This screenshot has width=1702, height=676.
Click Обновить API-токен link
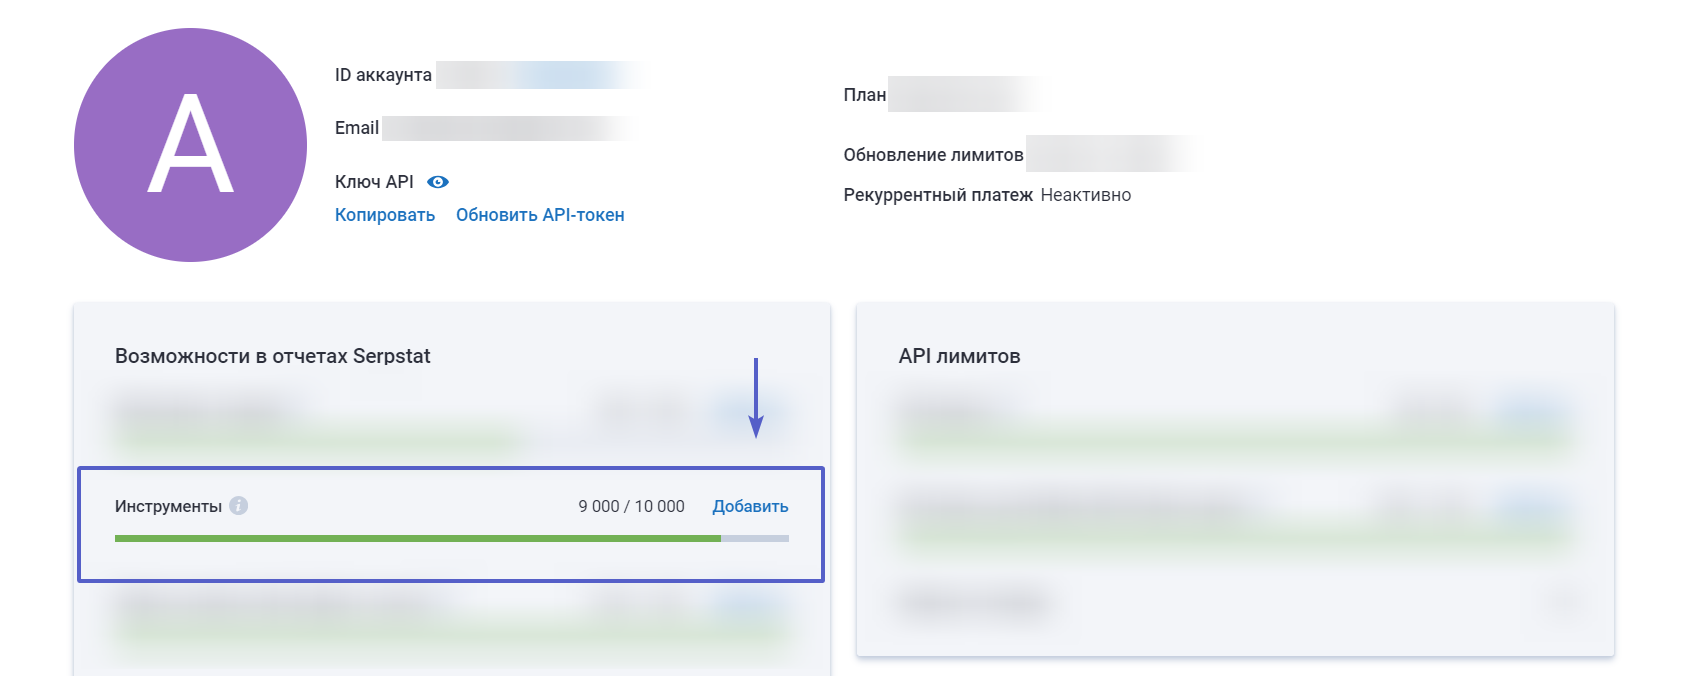pyautogui.click(x=540, y=215)
